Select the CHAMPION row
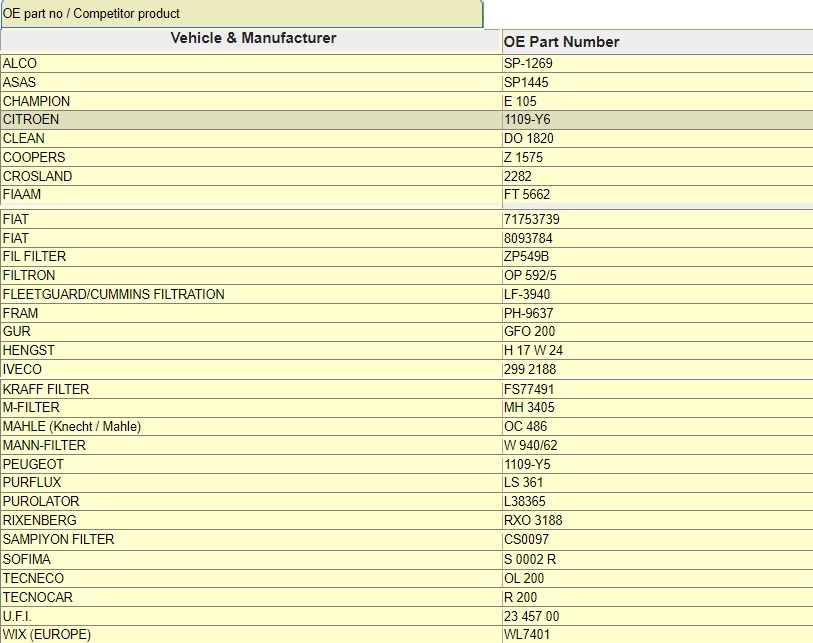Image resolution: width=813 pixels, height=643 pixels. coord(406,101)
